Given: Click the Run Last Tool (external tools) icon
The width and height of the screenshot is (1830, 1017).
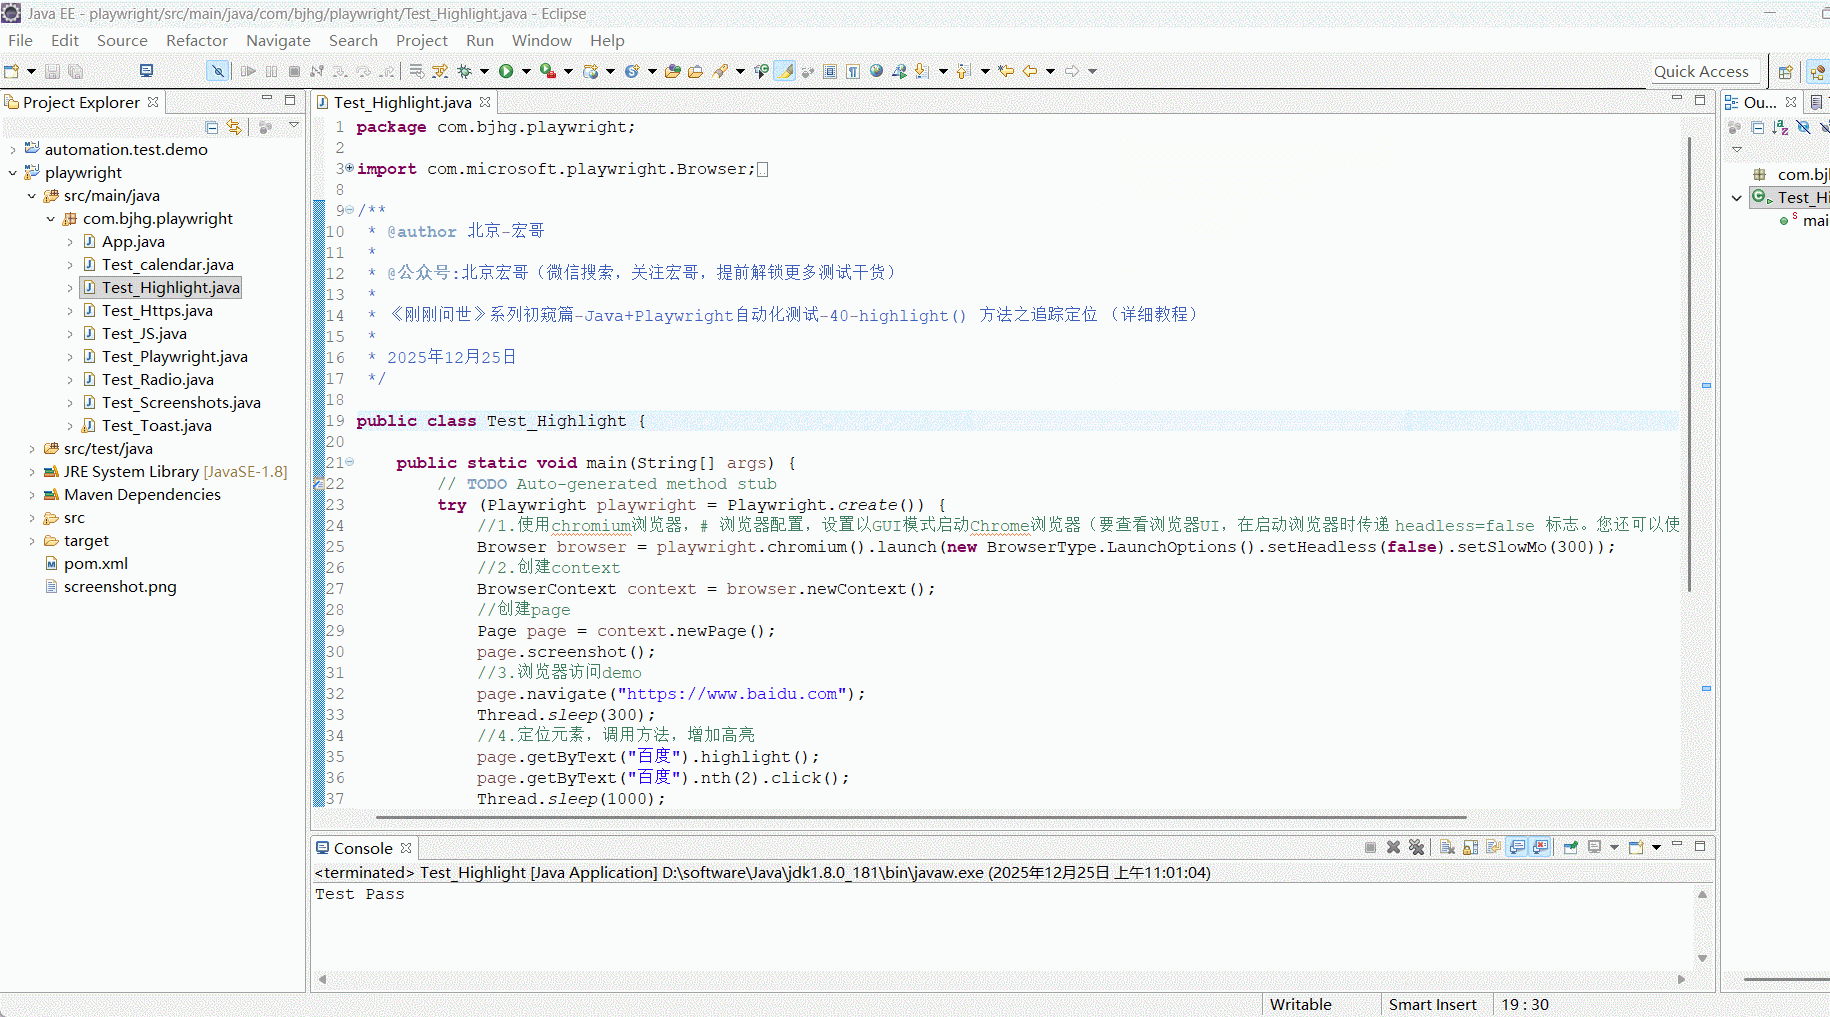Looking at the screenshot, I should click(x=547, y=71).
